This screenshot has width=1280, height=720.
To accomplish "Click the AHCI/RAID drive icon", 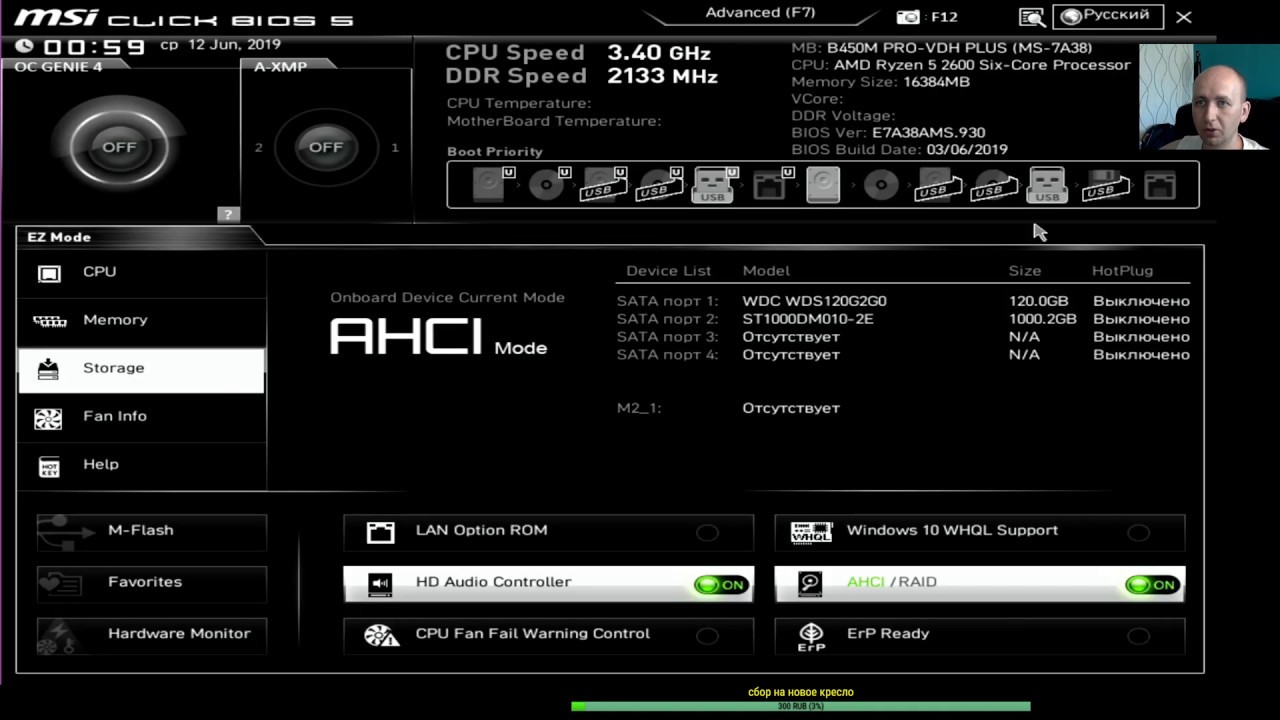I will click(811, 584).
